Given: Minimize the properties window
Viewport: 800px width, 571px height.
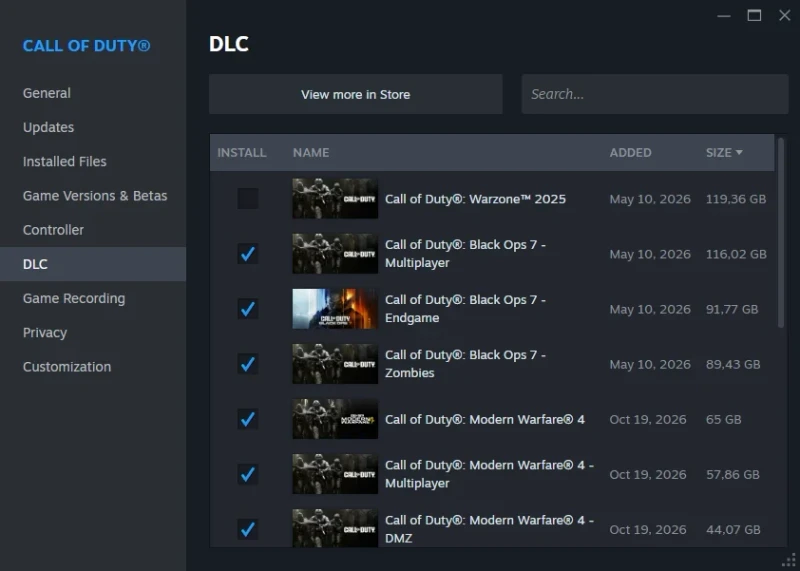Looking at the screenshot, I should click(723, 16).
